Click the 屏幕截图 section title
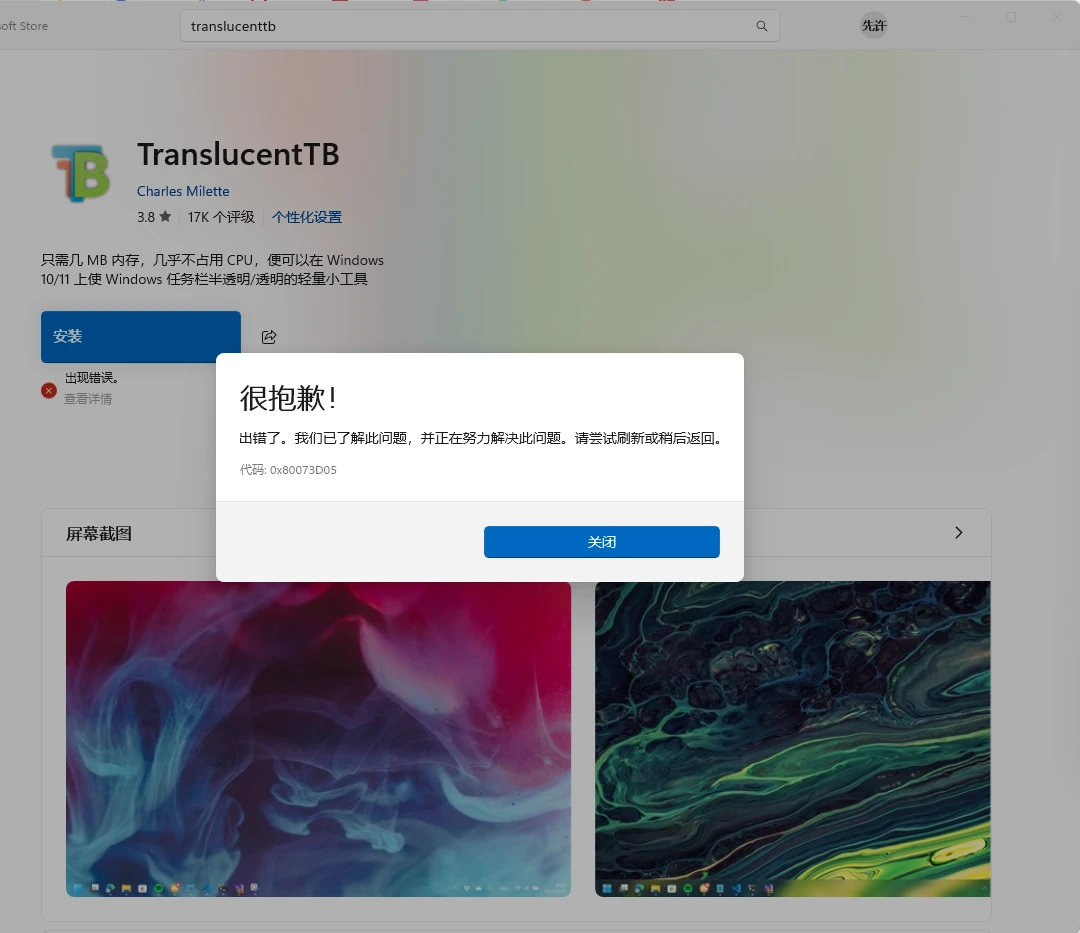Image resolution: width=1080 pixels, height=933 pixels. [x=98, y=534]
